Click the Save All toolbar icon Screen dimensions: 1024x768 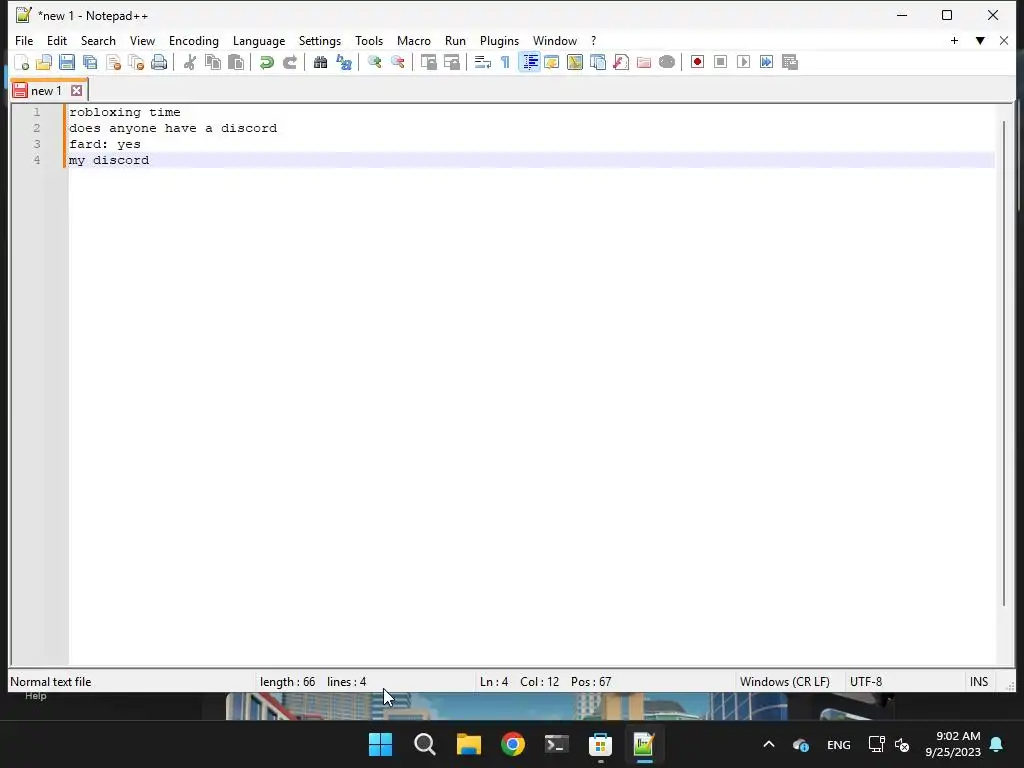pyautogui.click(x=90, y=62)
